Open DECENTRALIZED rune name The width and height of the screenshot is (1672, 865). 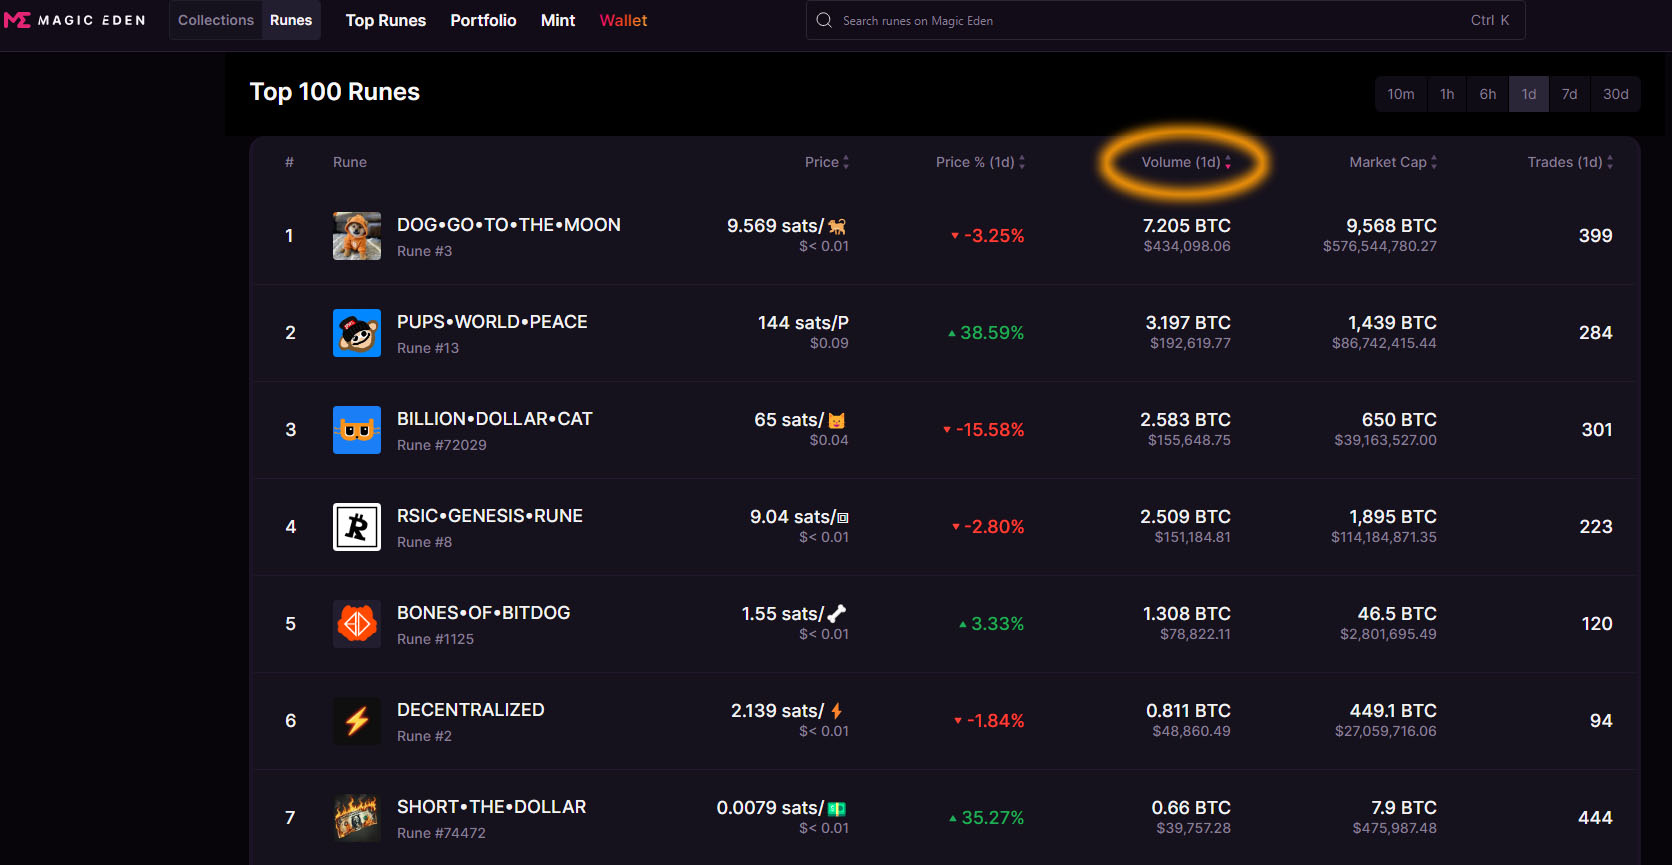(471, 710)
